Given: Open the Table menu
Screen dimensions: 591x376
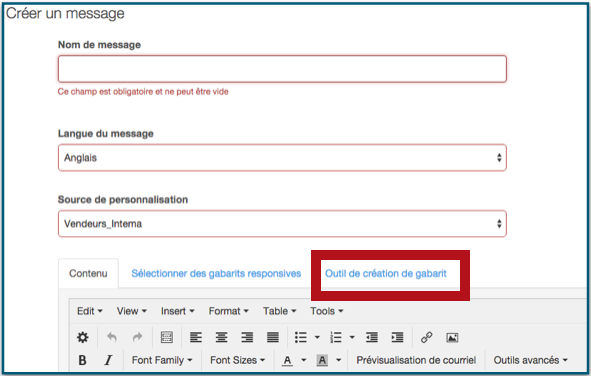Looking at the screenshot, I should tap(280, 311).
